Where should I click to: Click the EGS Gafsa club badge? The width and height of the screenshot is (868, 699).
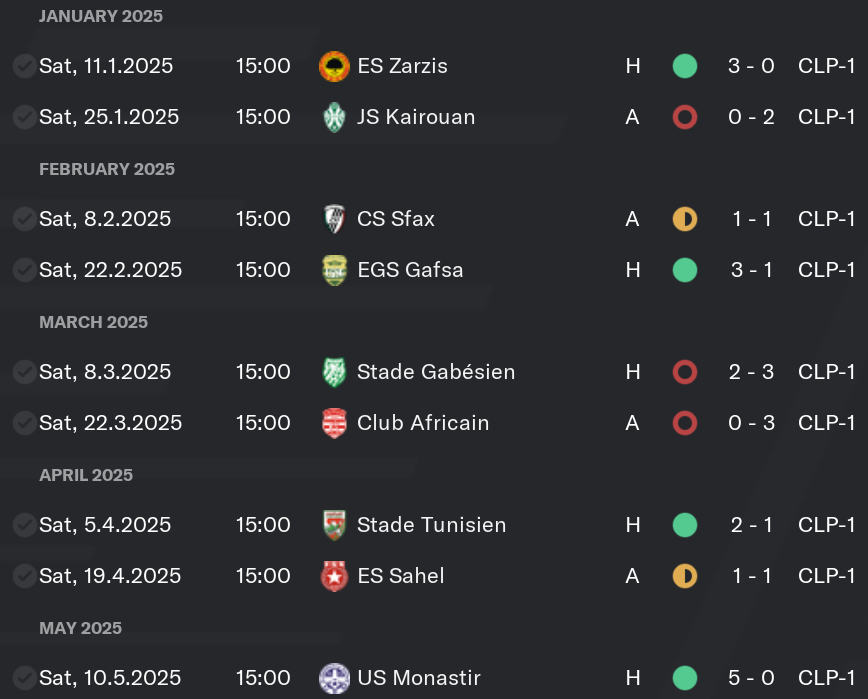click(334, 270)
